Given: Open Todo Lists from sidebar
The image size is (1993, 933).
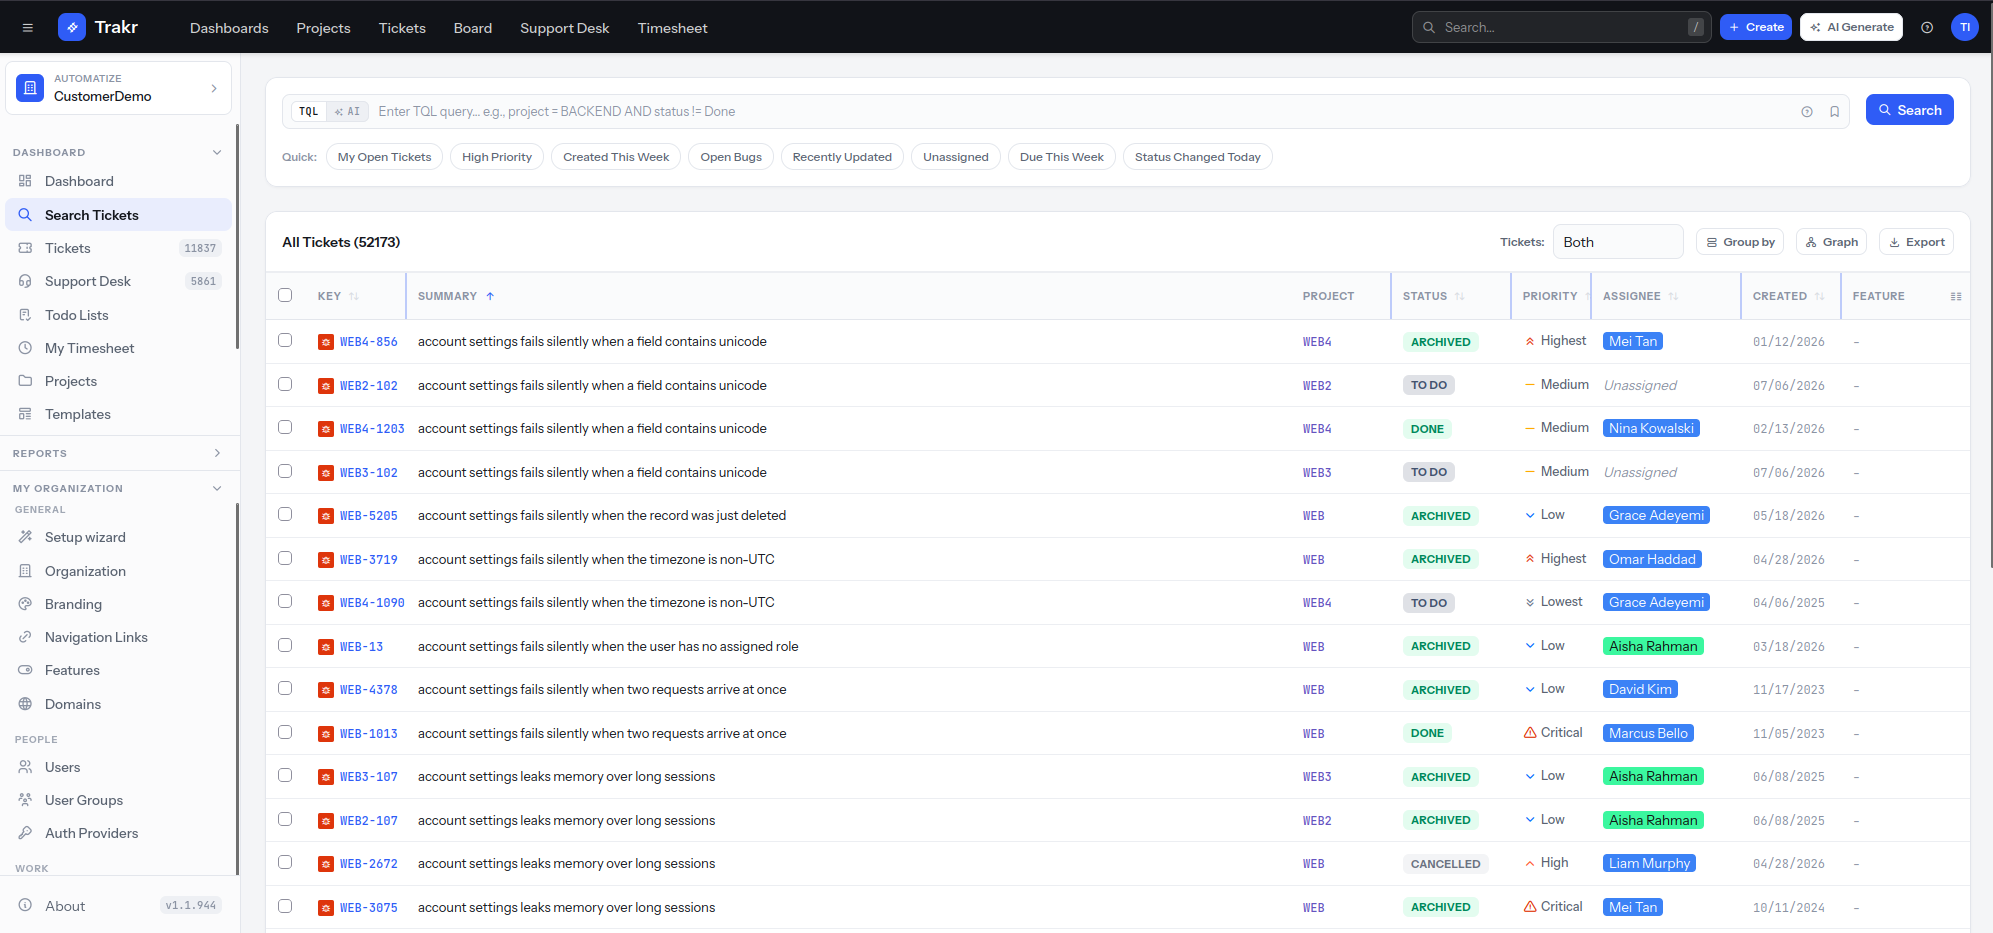Looking at the screenshot, I should [x=118, y=315].
